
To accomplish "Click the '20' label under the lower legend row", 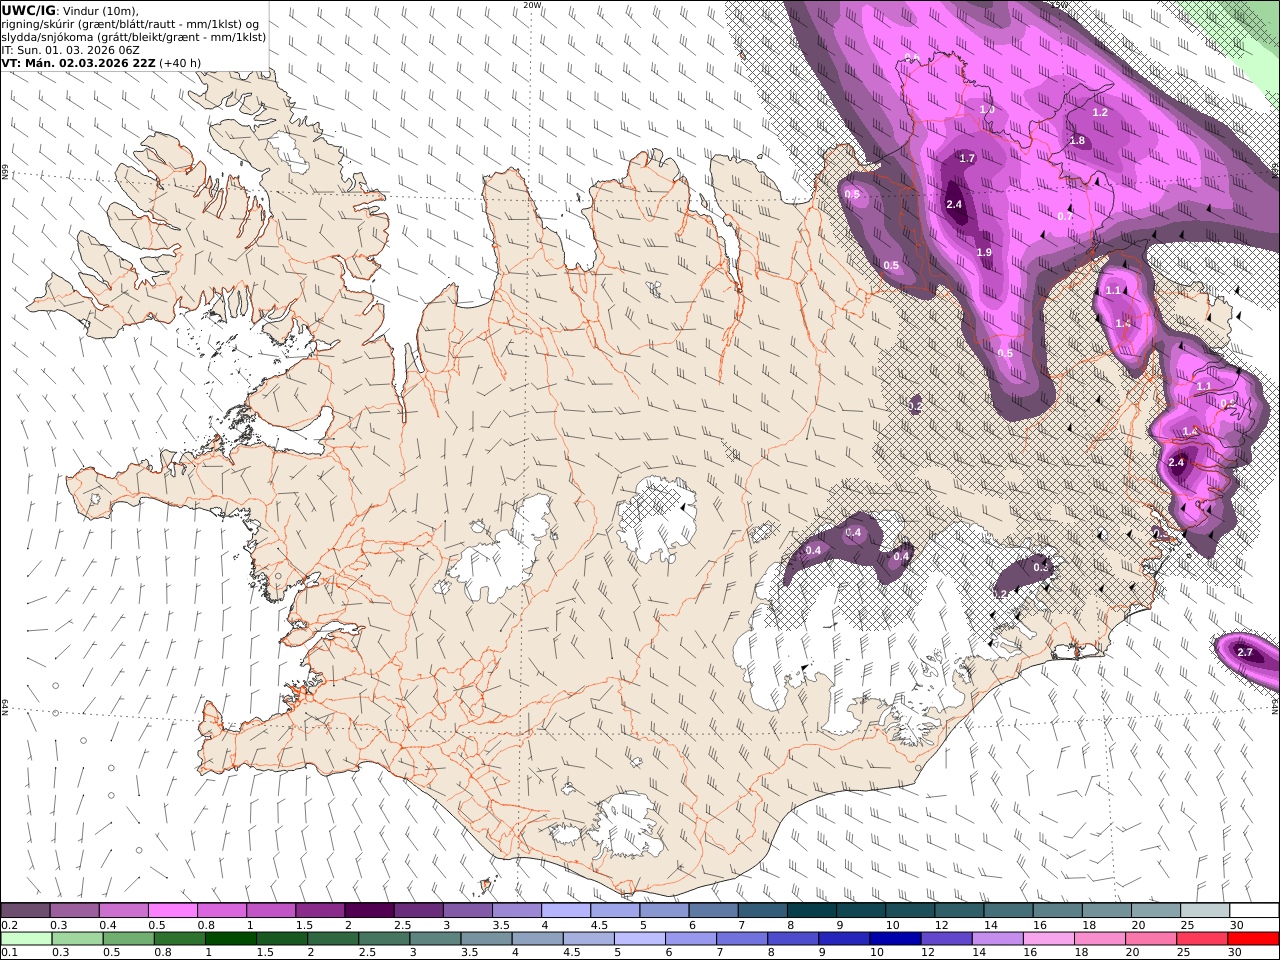I will click(1132, 953).
